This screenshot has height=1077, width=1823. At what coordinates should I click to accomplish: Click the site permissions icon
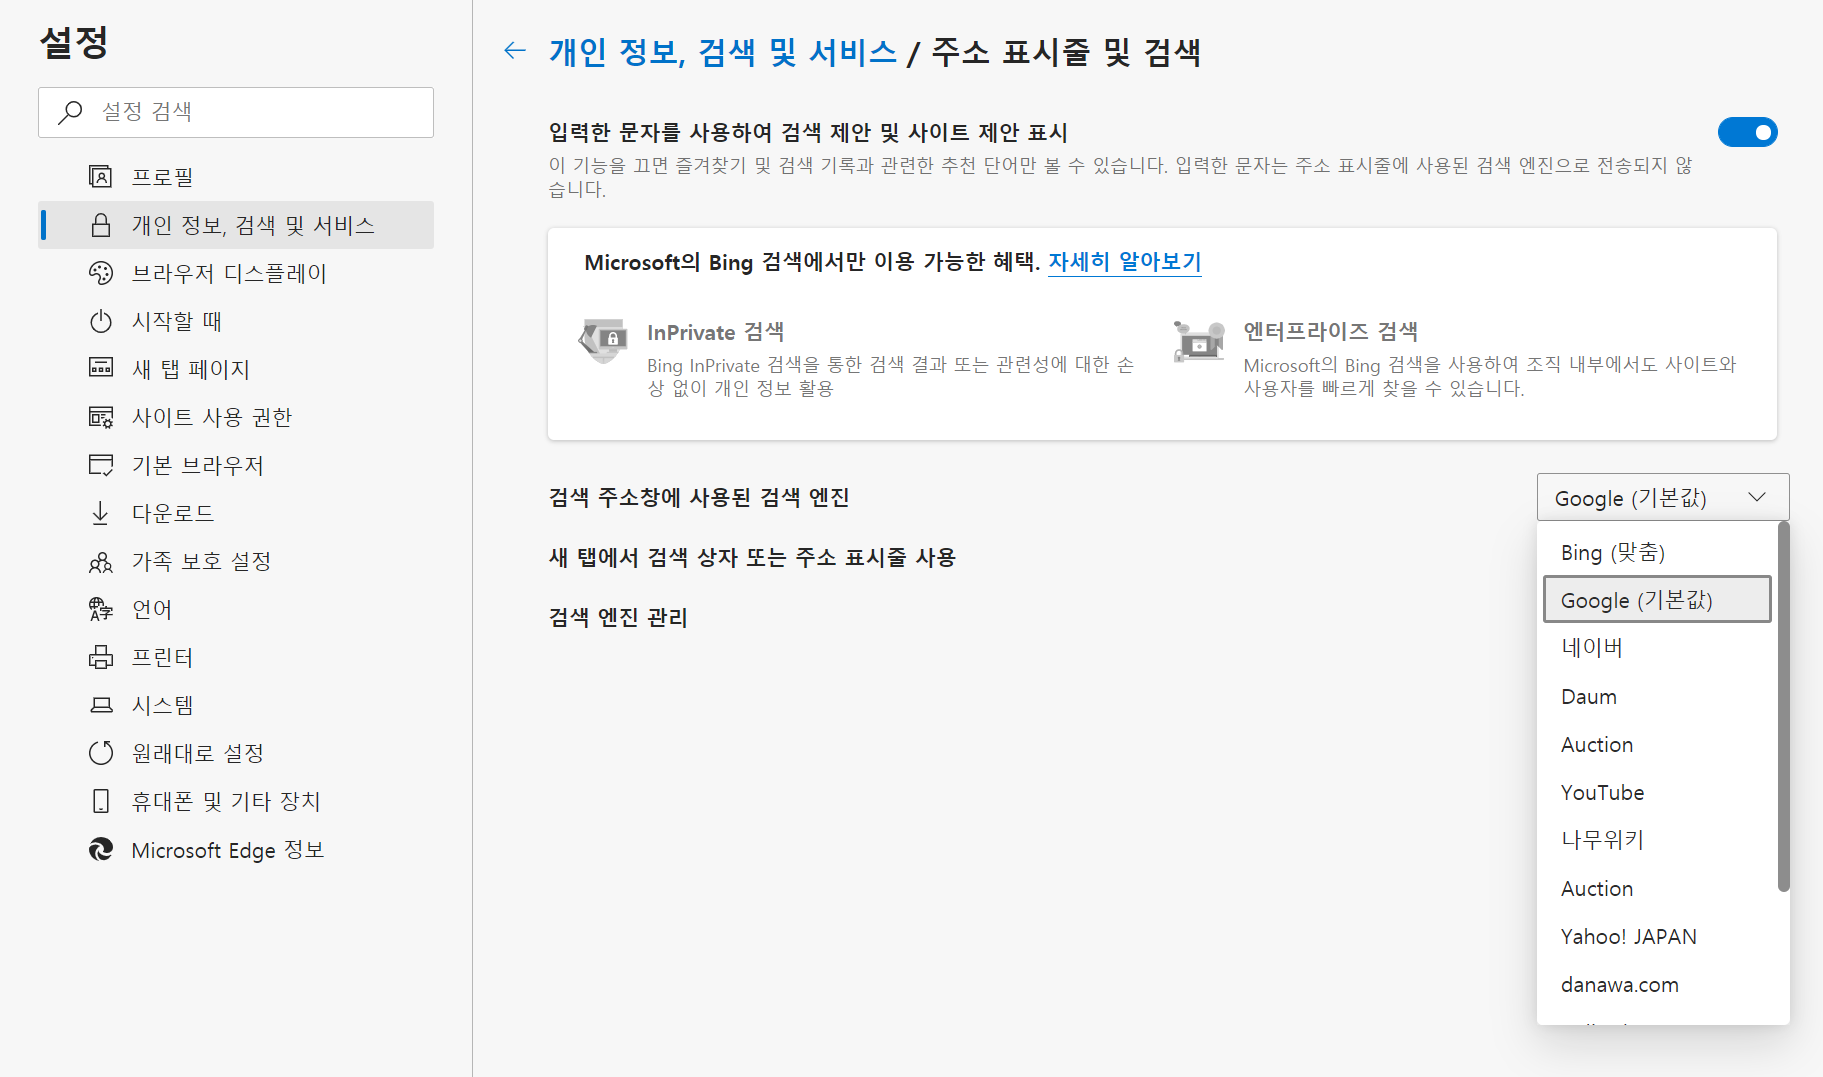pyautogui.click(x=101, y=417)
